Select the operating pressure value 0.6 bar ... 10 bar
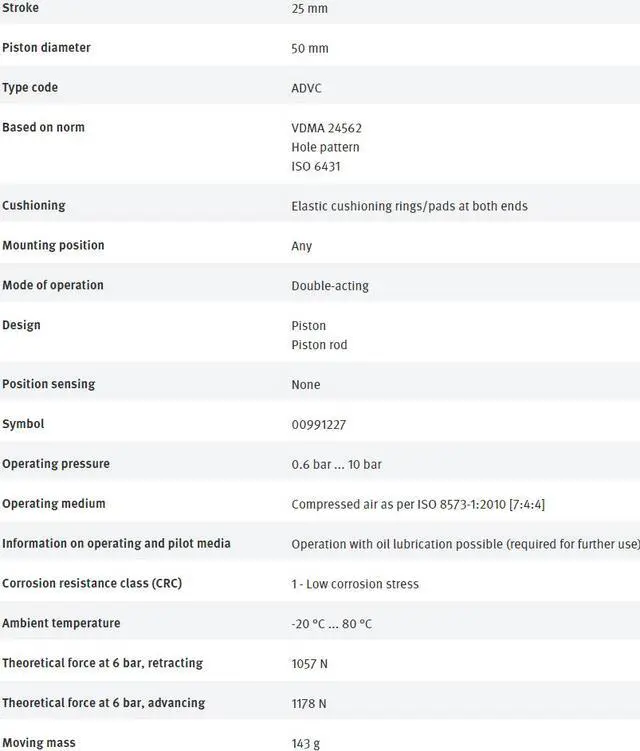 click(336, 464)
